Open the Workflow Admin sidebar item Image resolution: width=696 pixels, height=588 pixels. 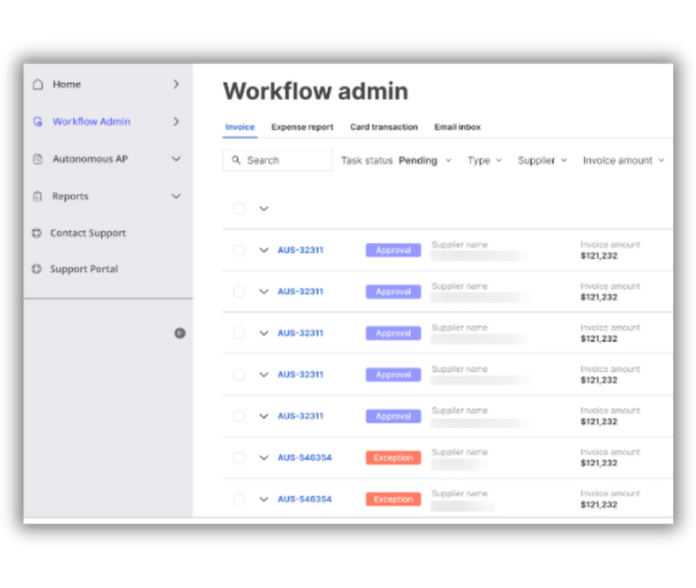(x=108, y=122)
